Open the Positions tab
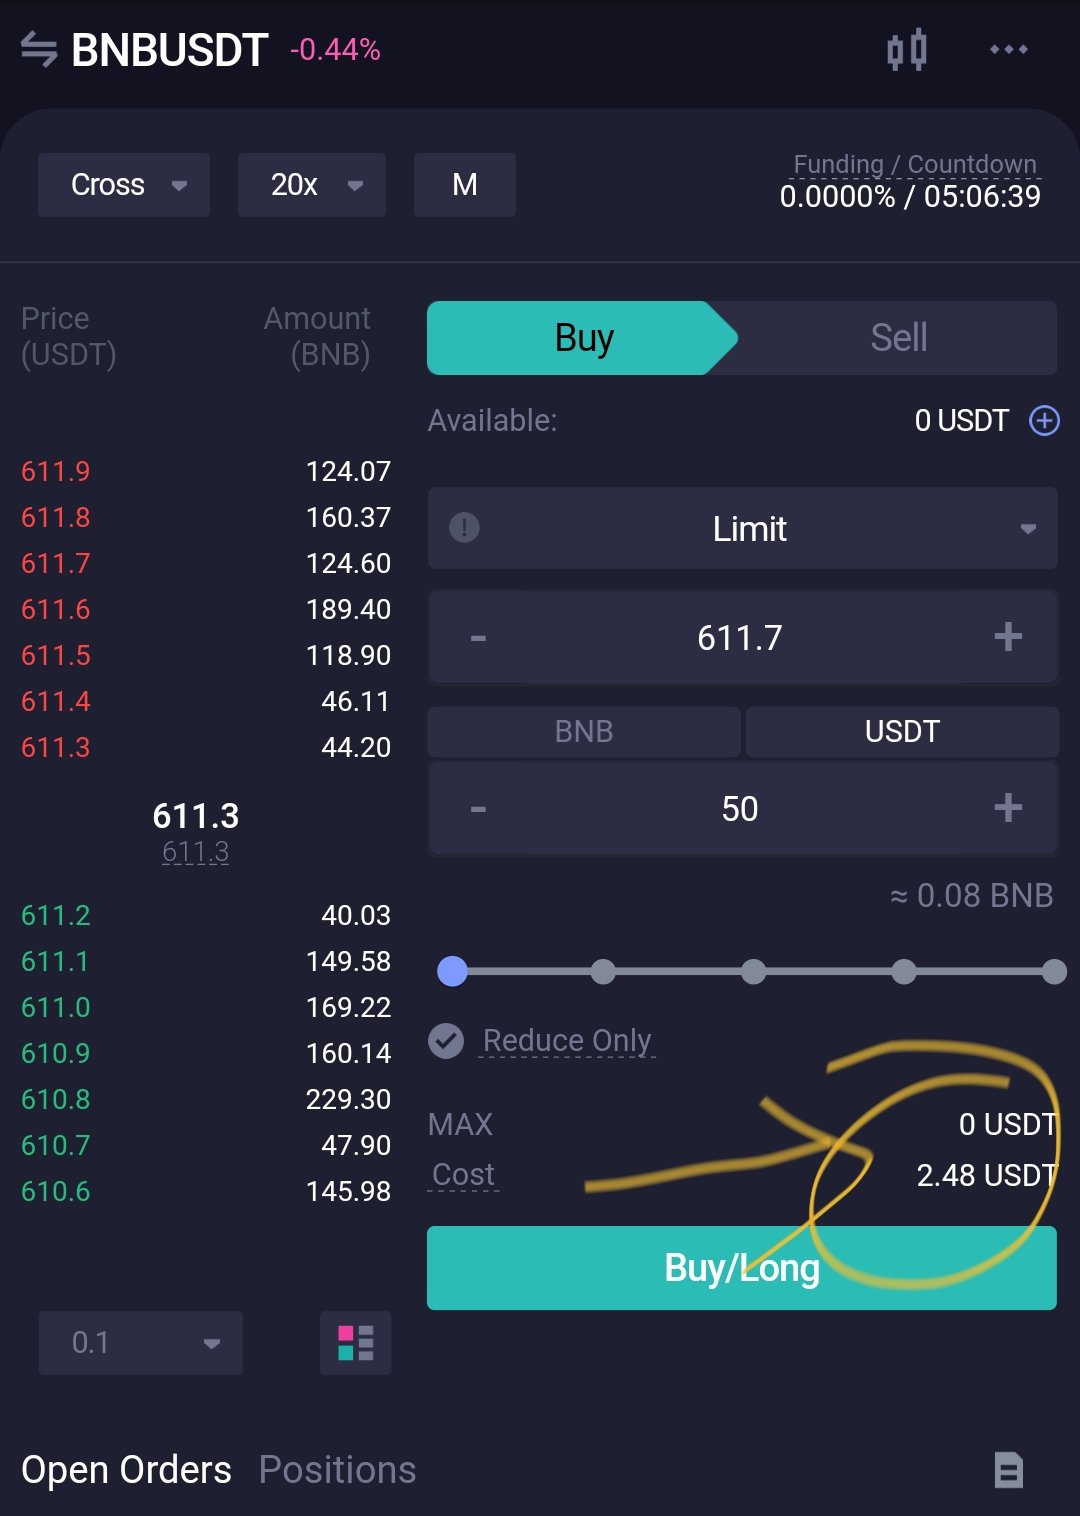 (x=337, y=1470)
